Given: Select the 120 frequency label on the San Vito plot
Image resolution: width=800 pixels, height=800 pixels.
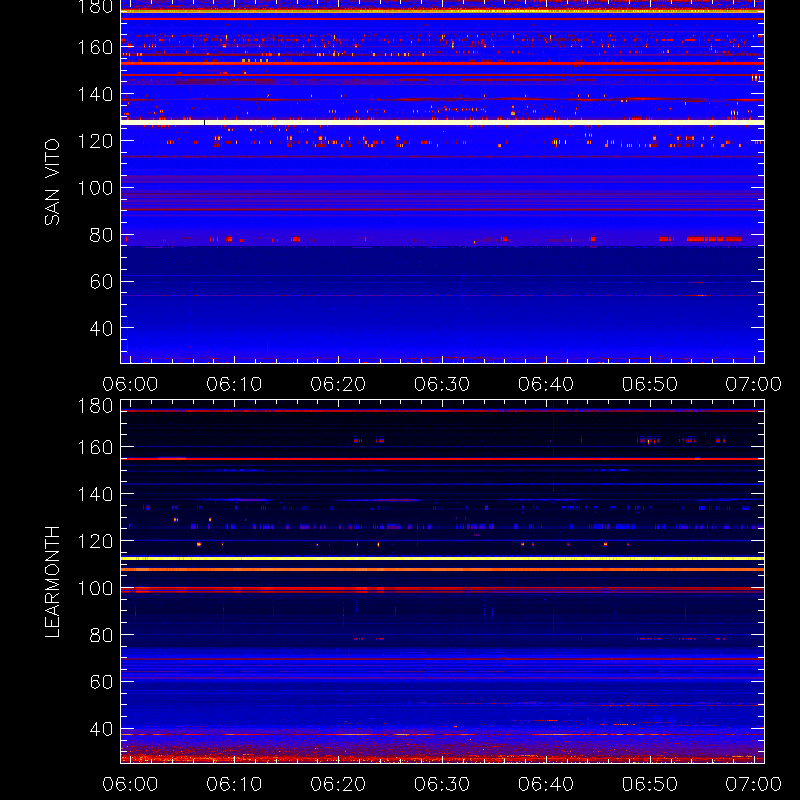Looking at the screenshot, I should (x=95, y=141).
